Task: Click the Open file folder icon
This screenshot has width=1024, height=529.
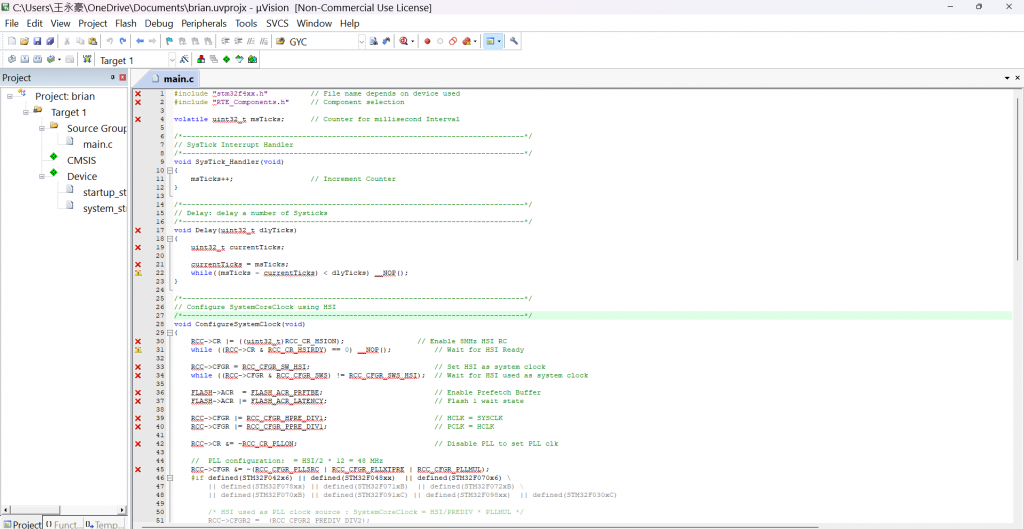Action: tap(24, 41)
